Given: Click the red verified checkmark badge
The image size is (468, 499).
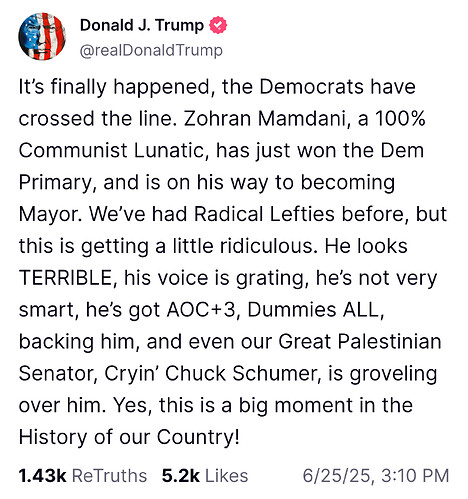Looking at the screenshot, I should click(x=218, y=25).
